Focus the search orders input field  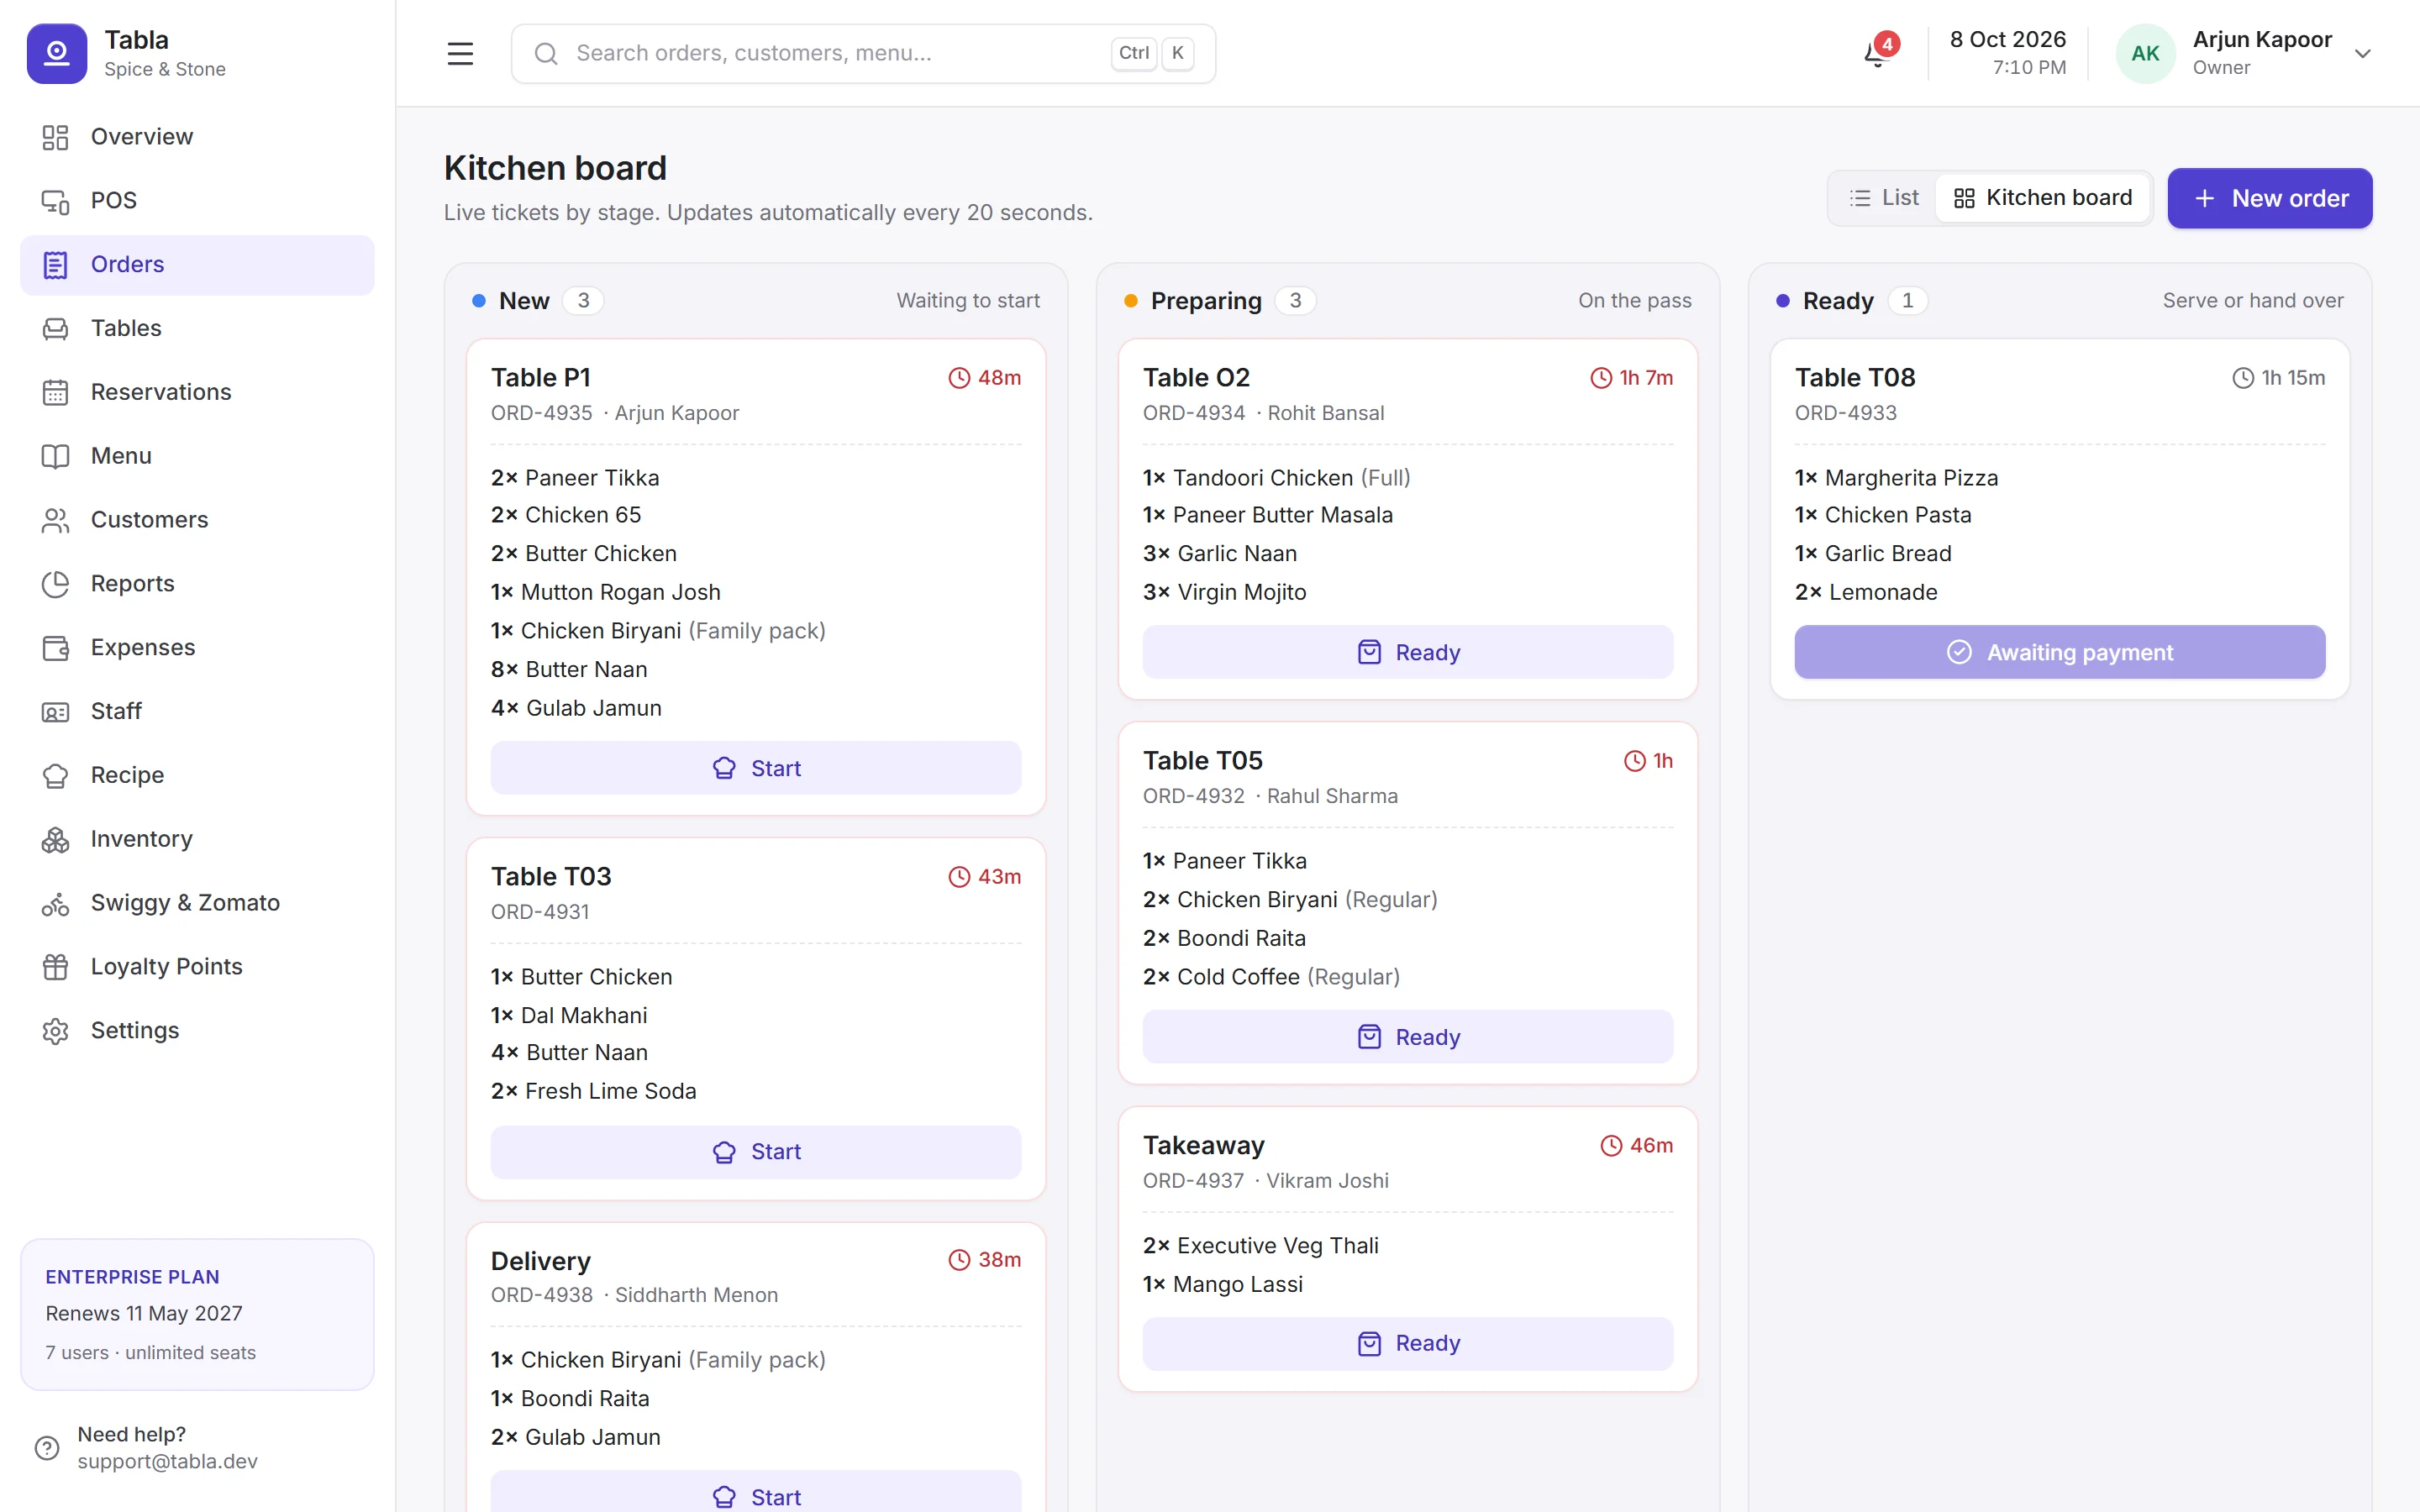tap(864, 53)
